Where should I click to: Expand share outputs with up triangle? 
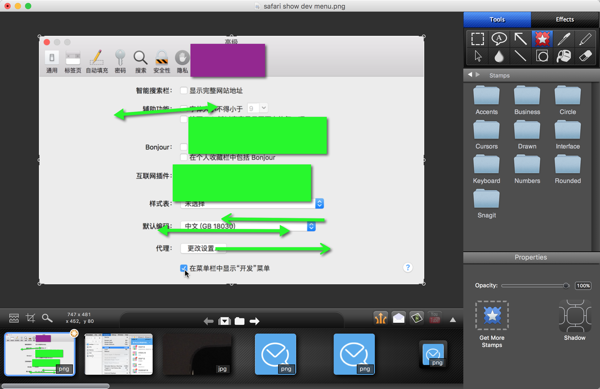(x=453, y=320)
